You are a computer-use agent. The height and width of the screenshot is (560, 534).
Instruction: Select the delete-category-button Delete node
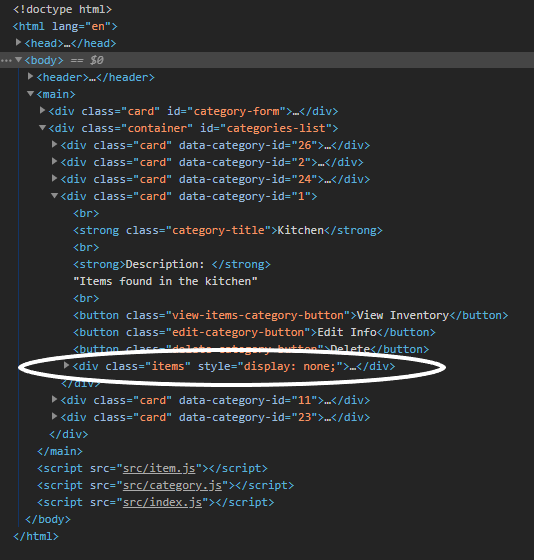[251, 349]
